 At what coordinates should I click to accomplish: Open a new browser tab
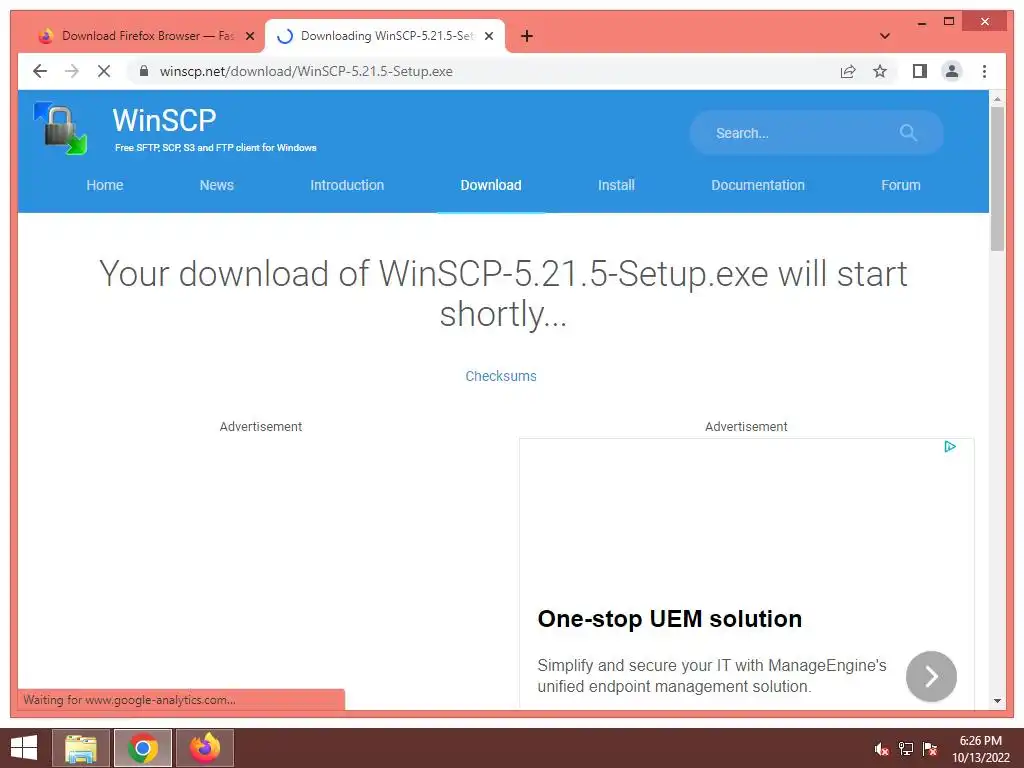(527, 36)
